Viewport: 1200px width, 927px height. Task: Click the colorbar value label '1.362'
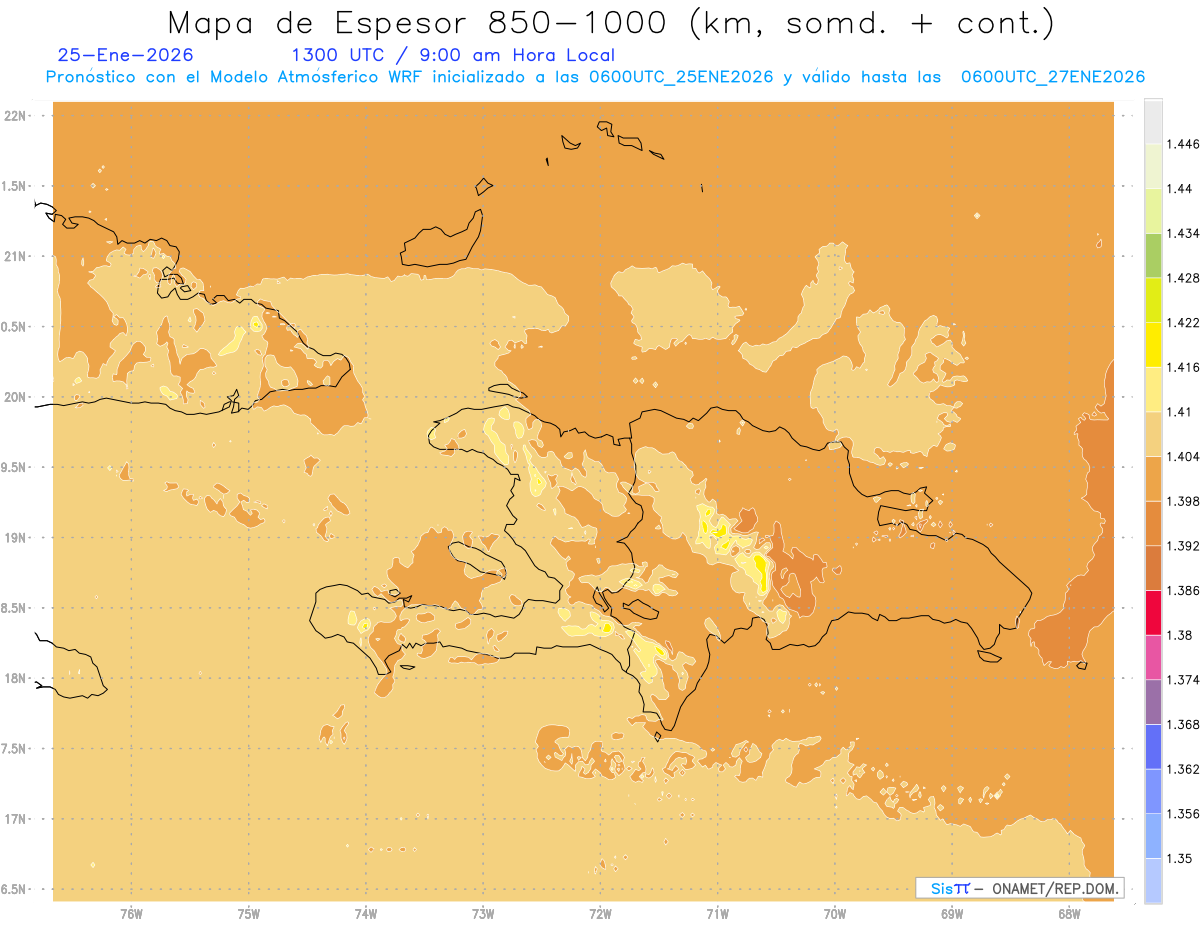point(1184,769)
